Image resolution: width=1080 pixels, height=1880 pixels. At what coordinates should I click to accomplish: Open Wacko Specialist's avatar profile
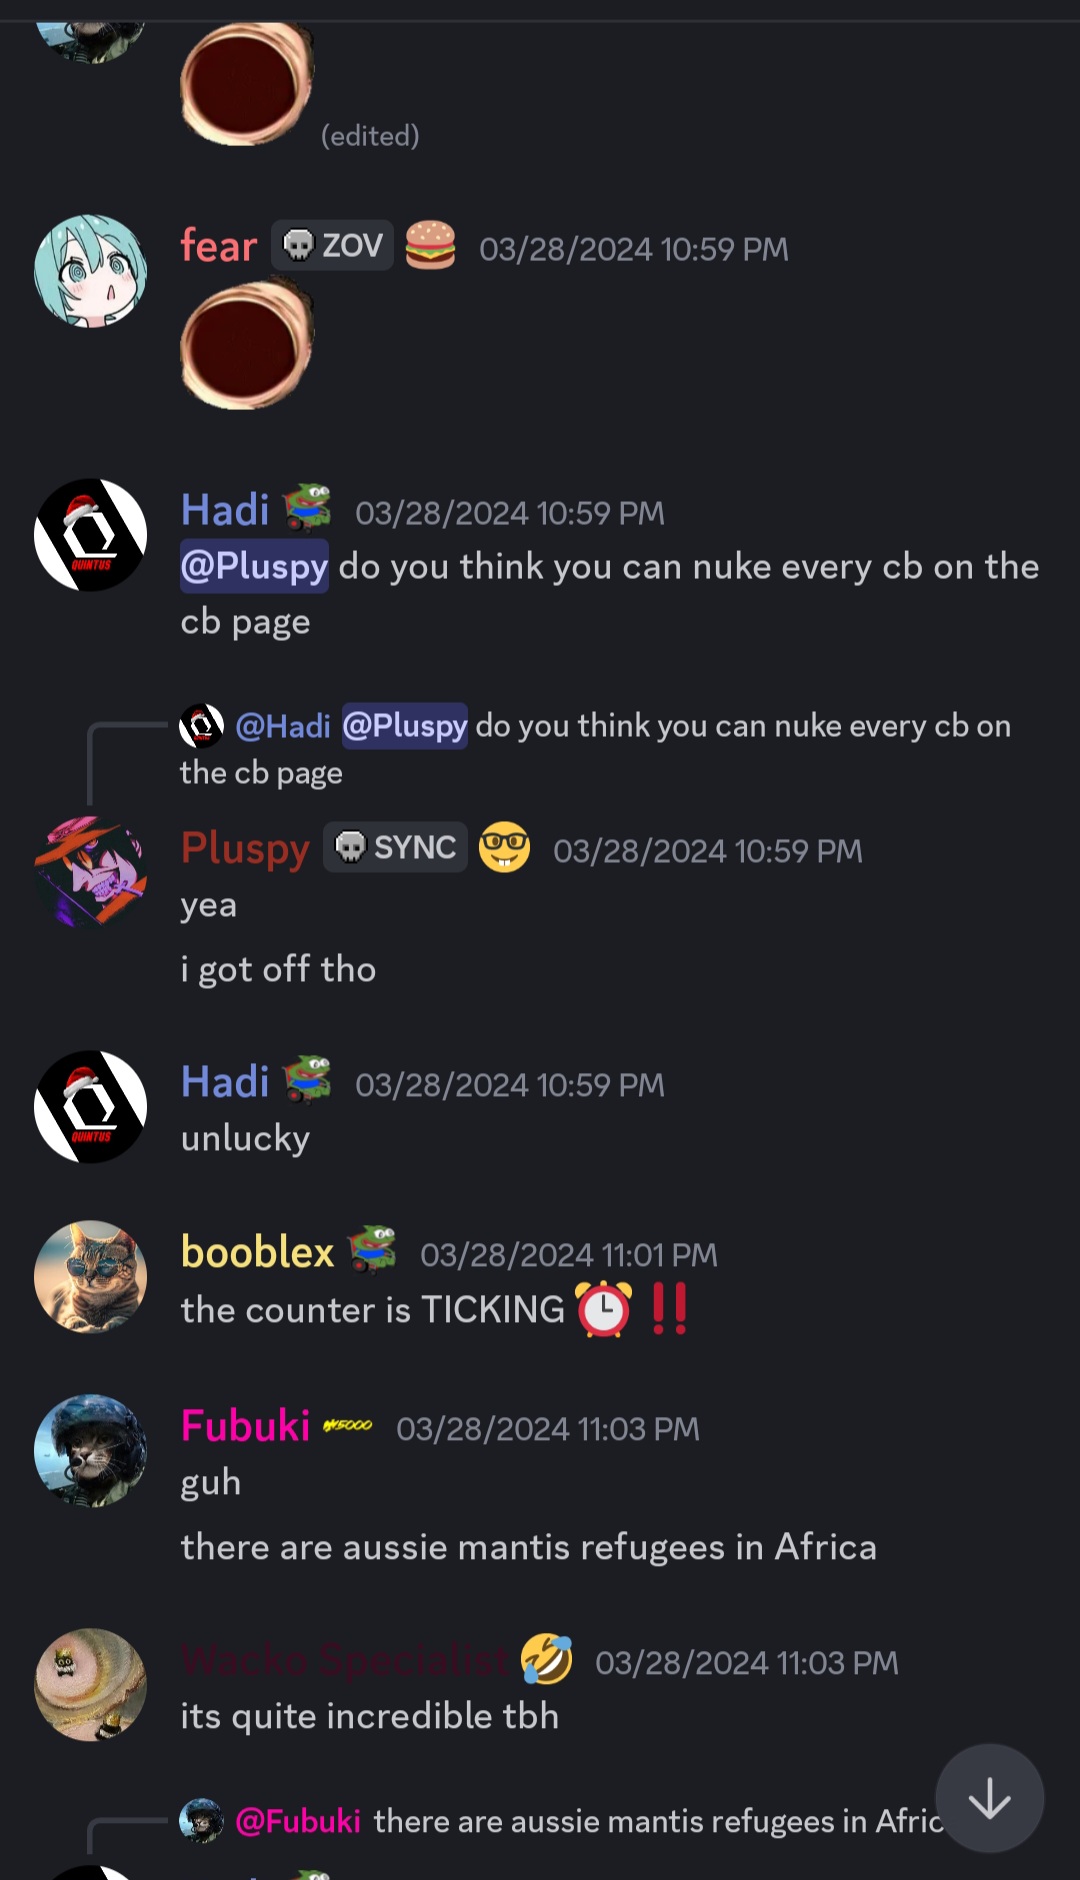[91, 1685]
